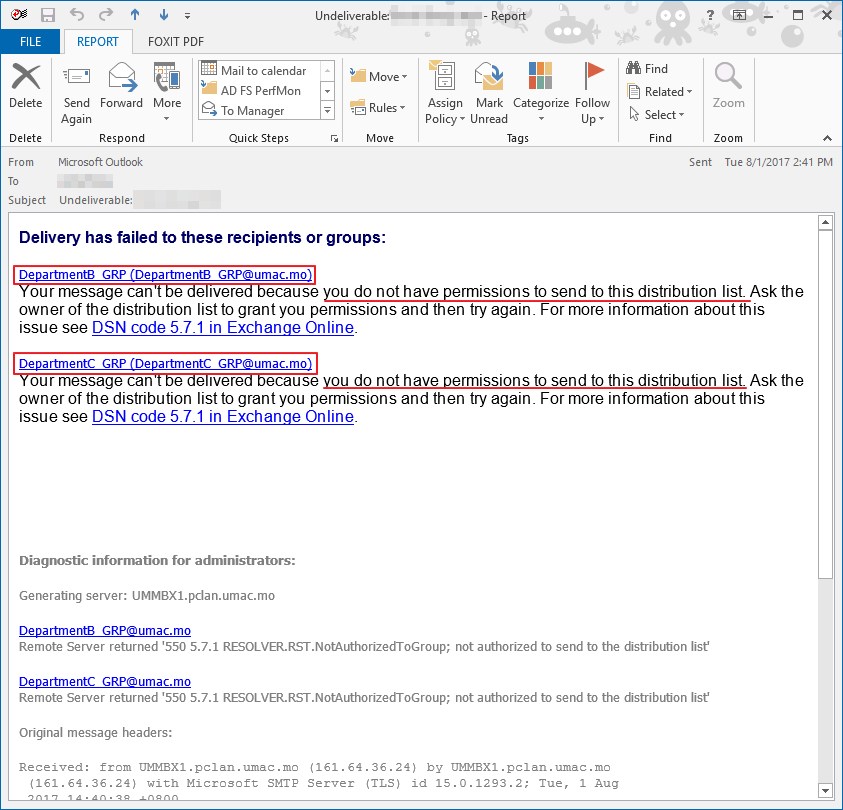
Task: Collapse the ribbon with the caret
Action: tap(827, 139)
